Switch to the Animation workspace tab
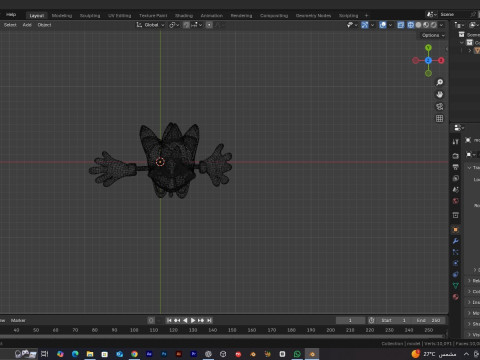The width and height of the screenshot is (480, 360). pos(211,15)
